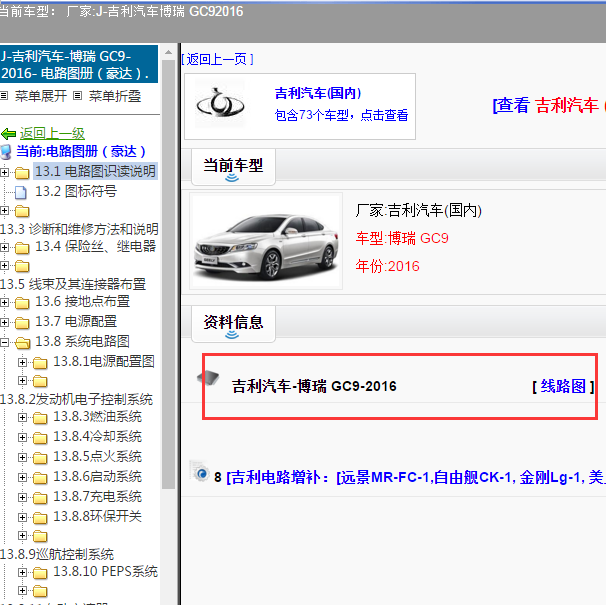606x605 pixels.
Task: Expand the 13.3 诊断和维修方法和说明 node
Action: click(x=4, y=211)
